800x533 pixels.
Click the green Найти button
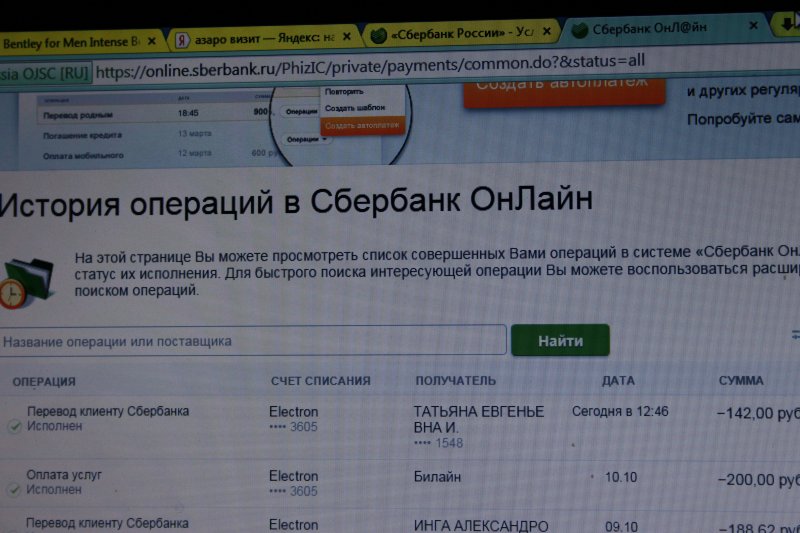tap(560, 340)
